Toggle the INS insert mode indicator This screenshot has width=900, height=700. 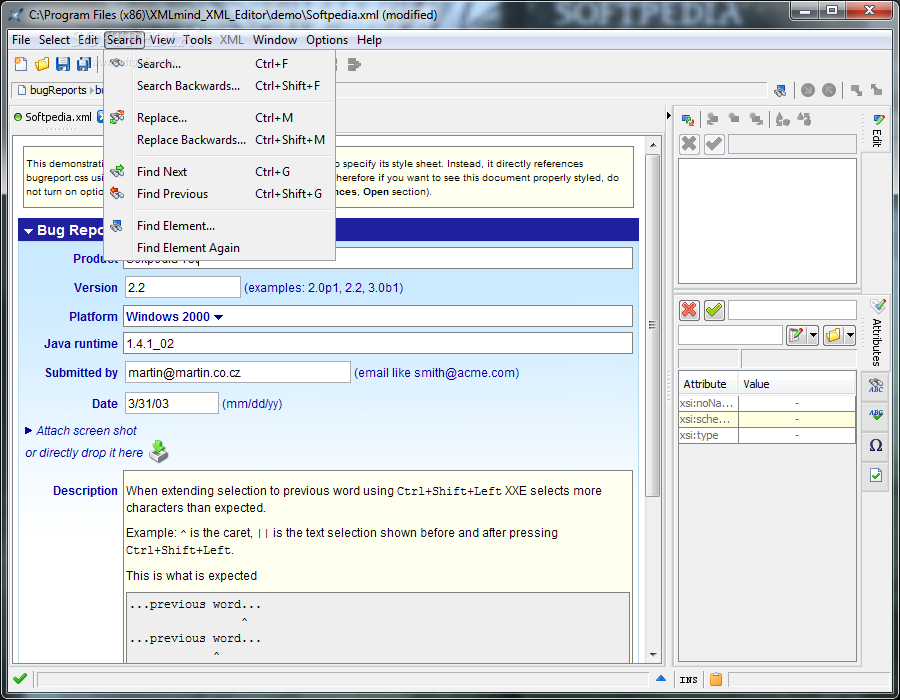tap(688, 680)
